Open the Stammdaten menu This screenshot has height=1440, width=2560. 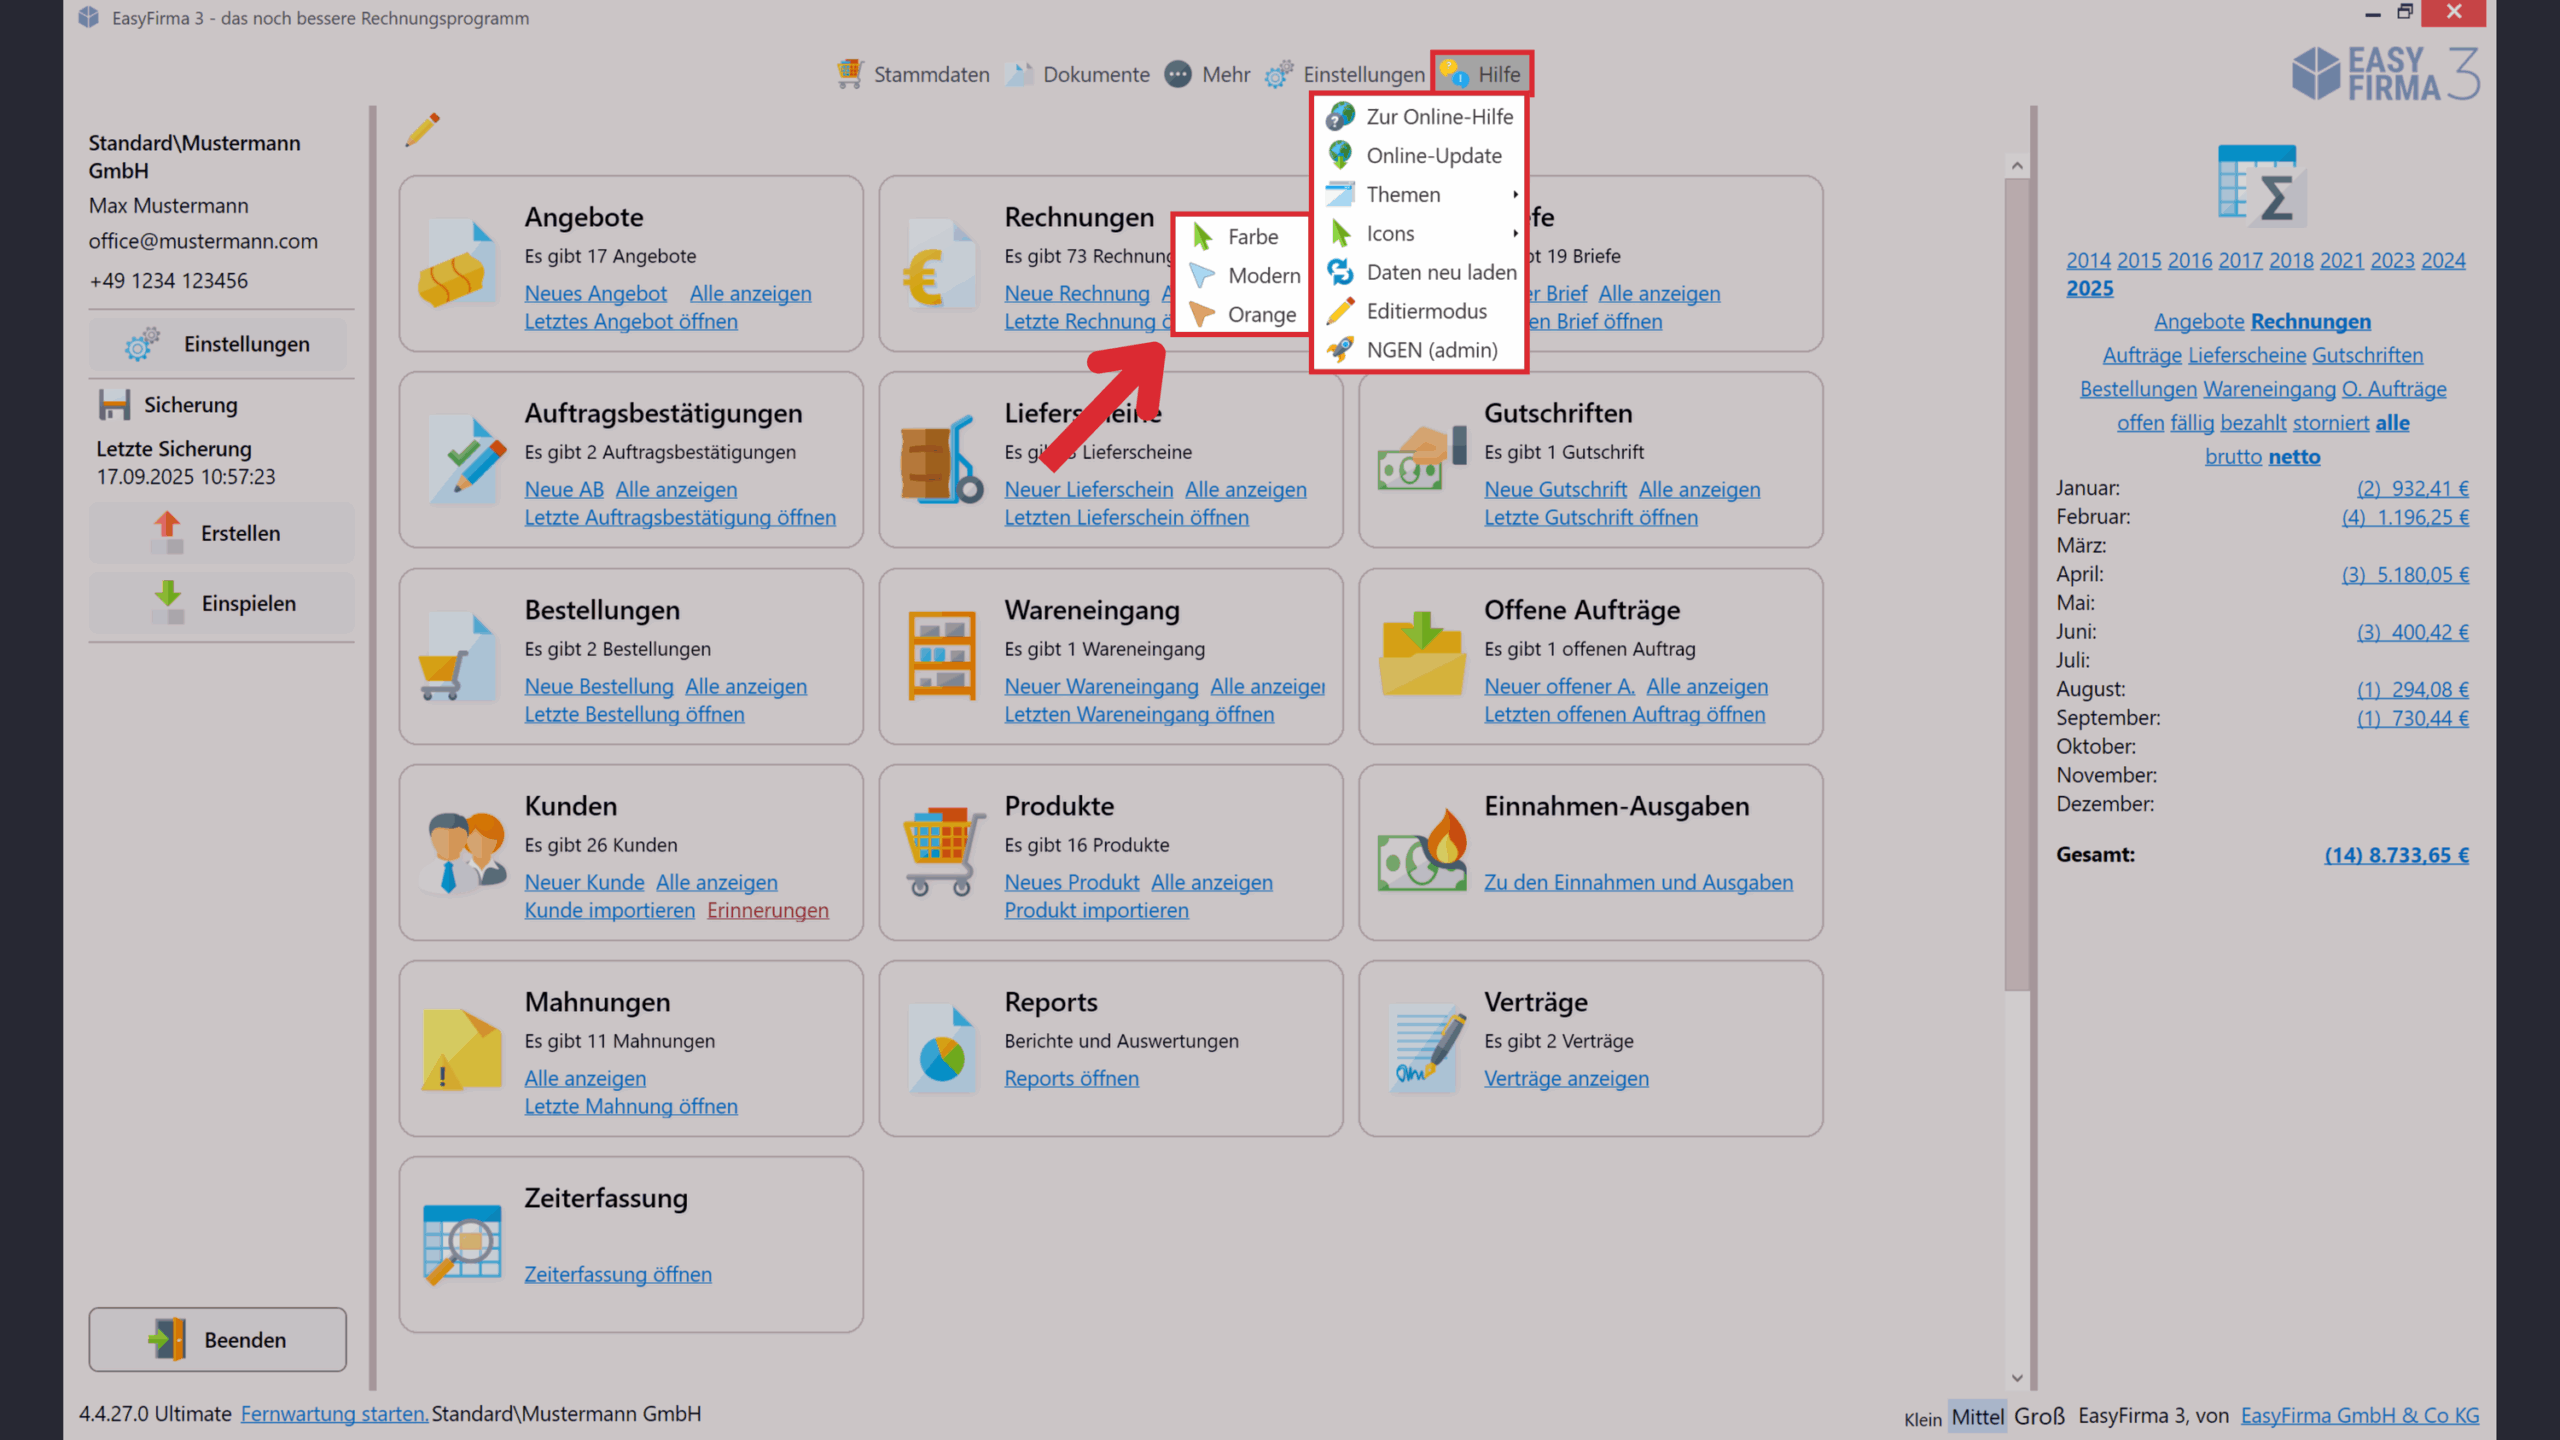(x=913, y=75)
